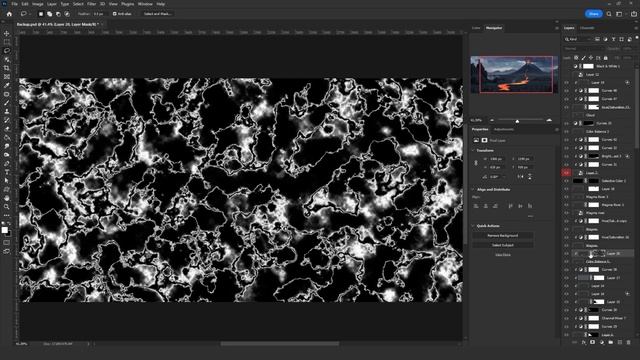Click the foreground color swatch

[x=4, y=230]
